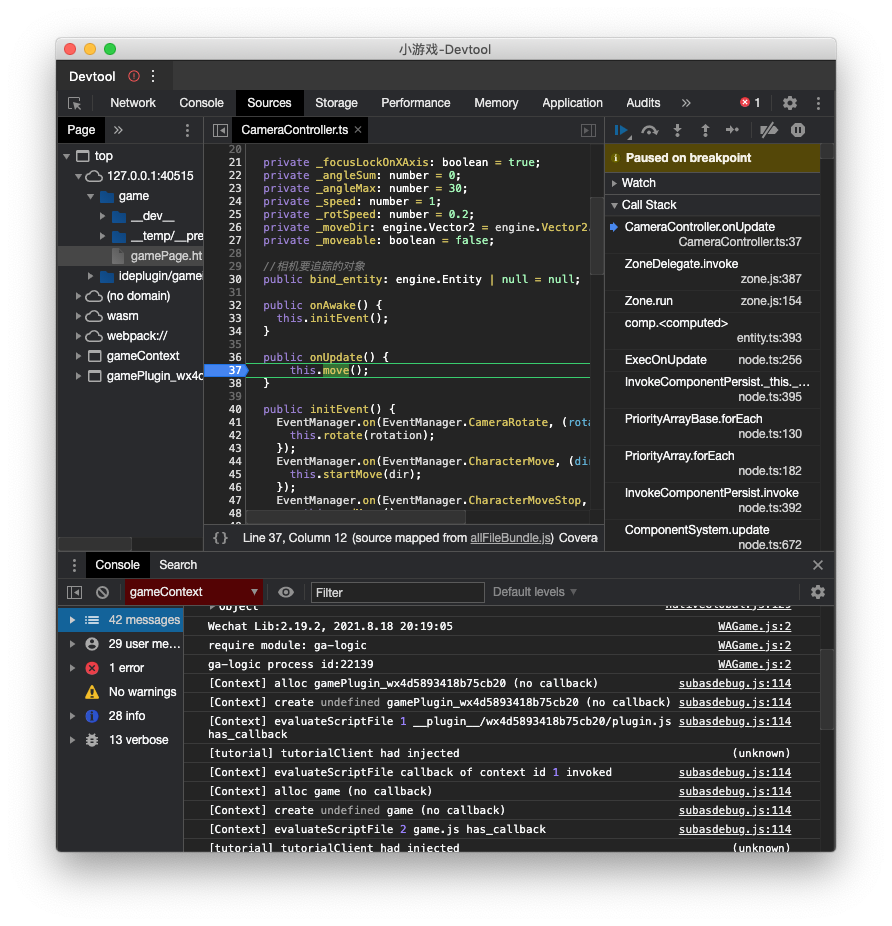Open DevTools settings gear in tab bar

tap(790, 103)
